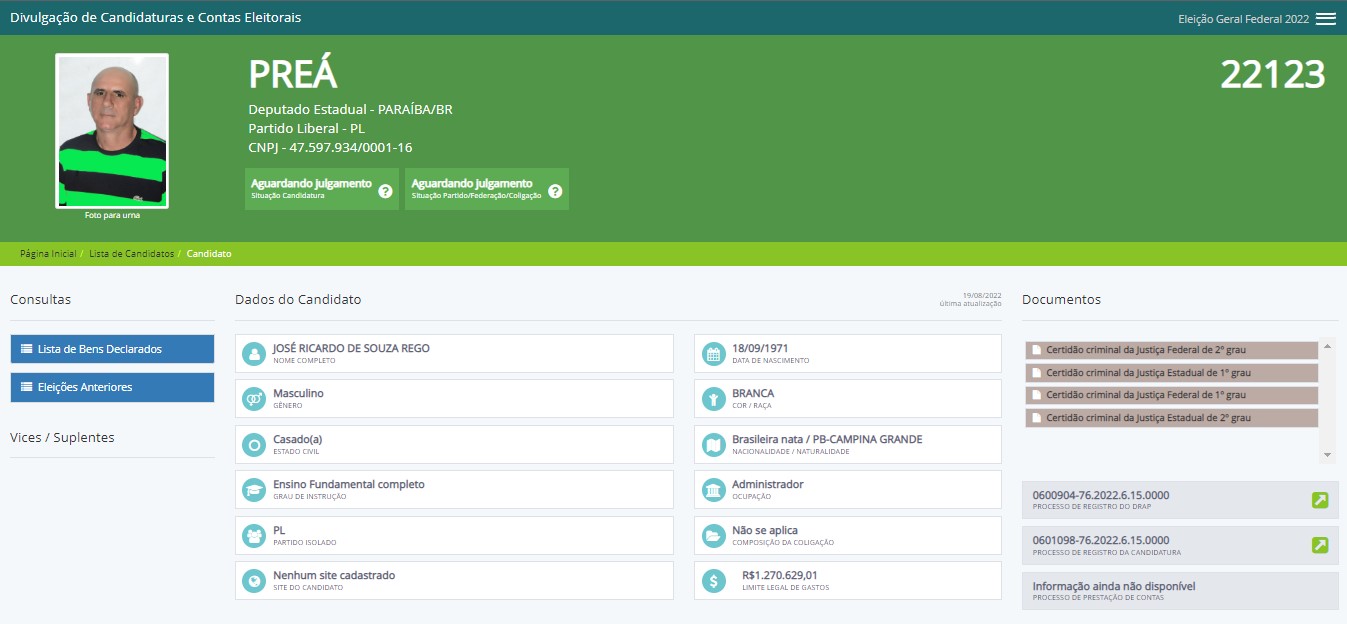Image resolution: width=1347 pixels, height=624 pixels.
Task: Open the hamburger menu at top right
Action: click(1325, 19)
